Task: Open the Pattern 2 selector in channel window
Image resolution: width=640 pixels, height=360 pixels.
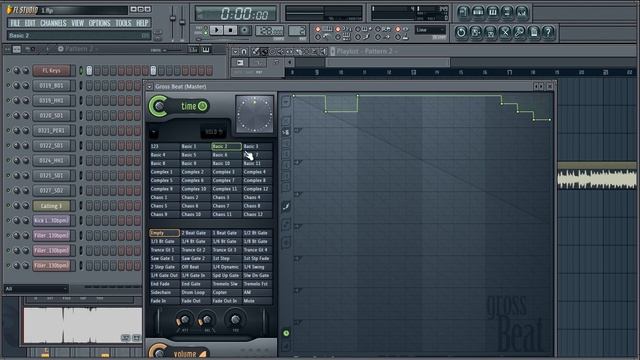Action: pyautogui.click(x=82, y=49)
